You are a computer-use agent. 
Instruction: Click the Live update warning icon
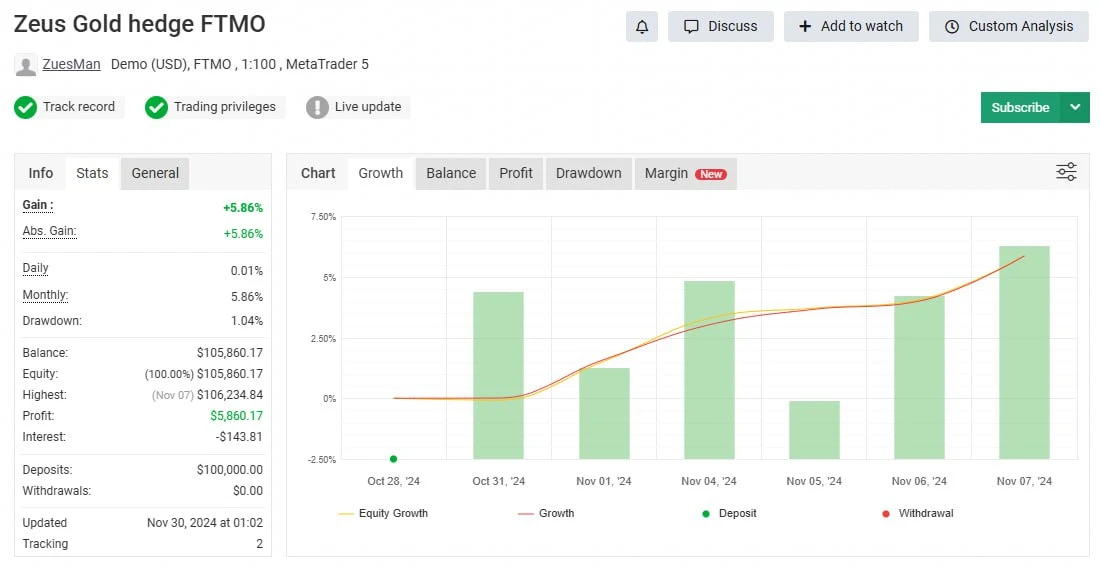[317, 107]
